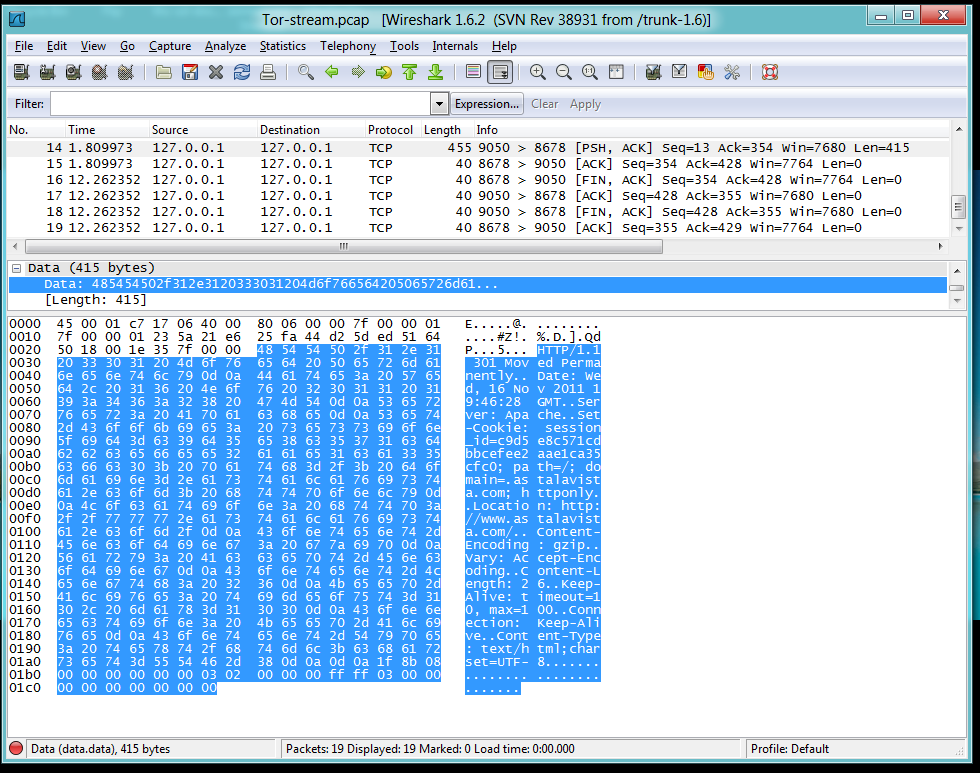980x773 pixels.
Task: Zoom in on packet text
Action: click(538, 72)
